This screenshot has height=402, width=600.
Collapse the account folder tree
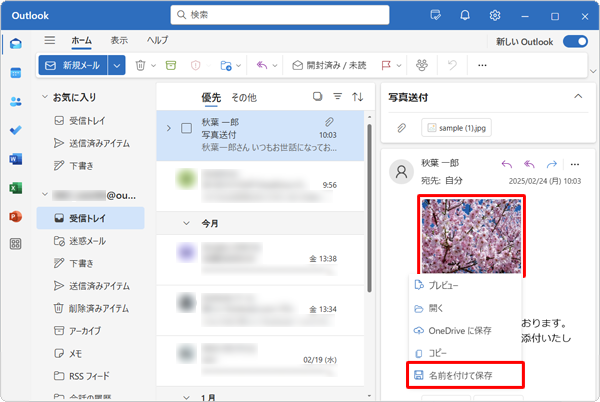pyautogui.click(x=45, y=194)
